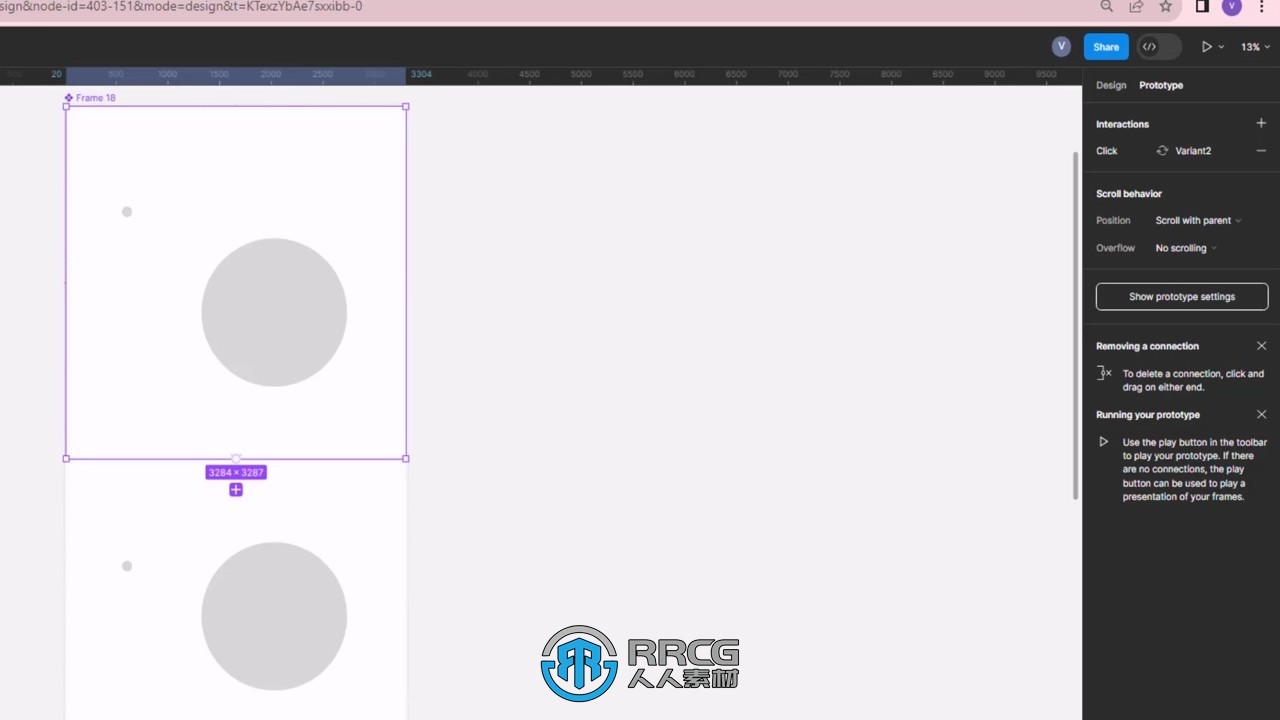Select the Prototype tab
The image size is (1280, 720).
pyautogui.click(x=1161, y=85)
